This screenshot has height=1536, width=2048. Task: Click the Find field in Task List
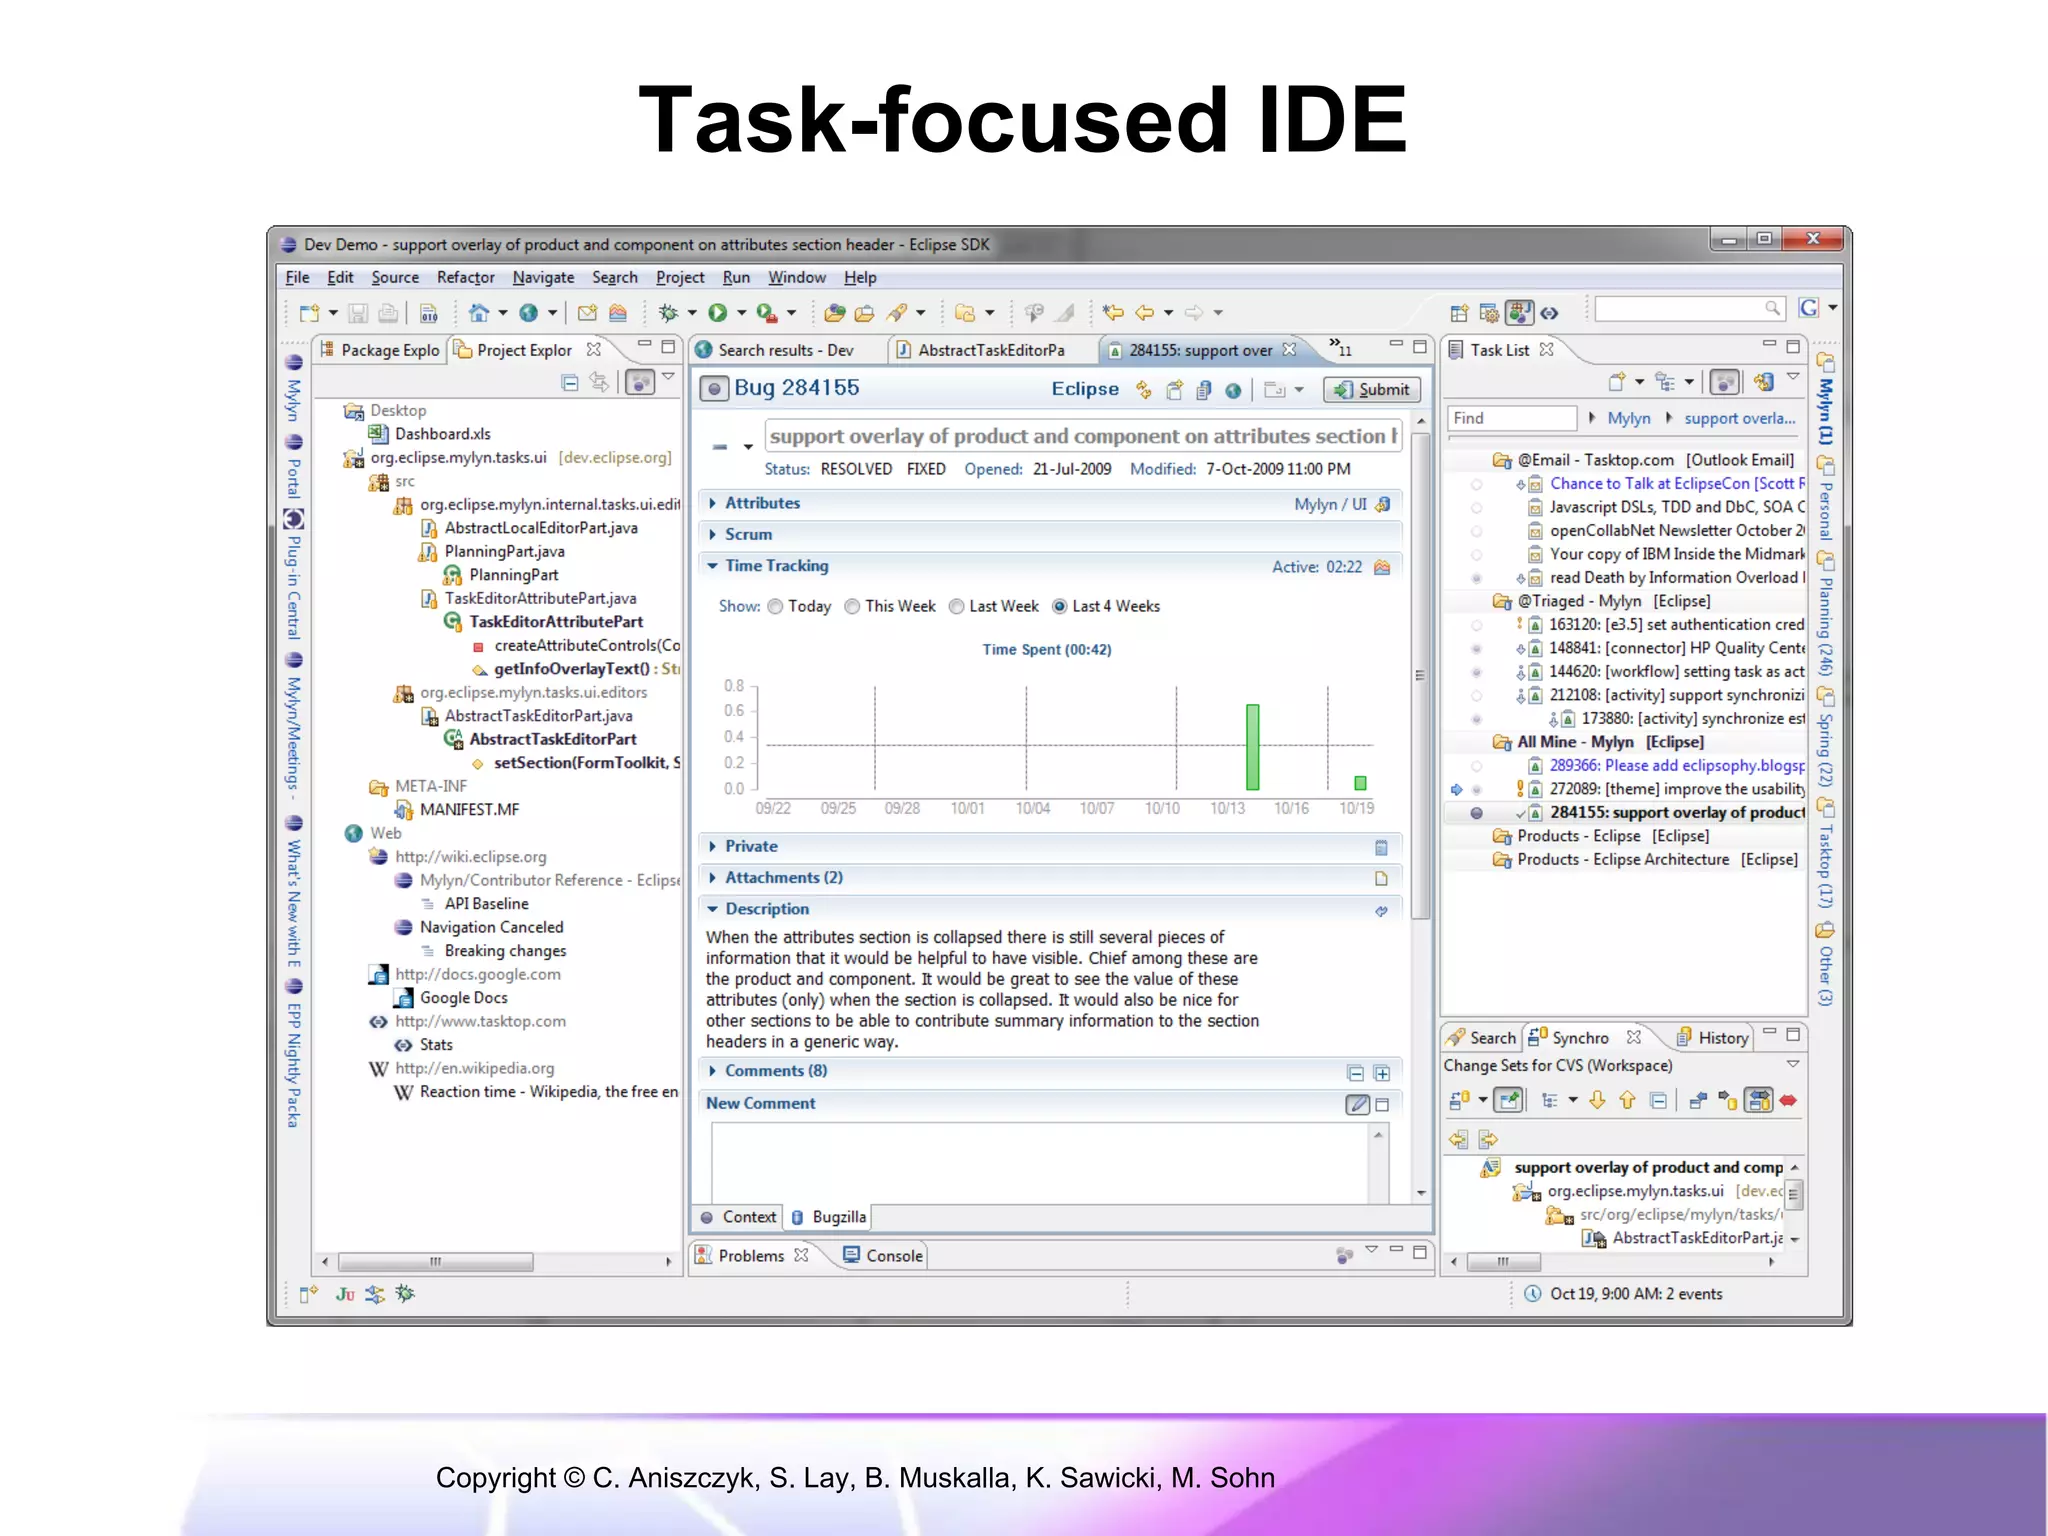coord(1511,419)
